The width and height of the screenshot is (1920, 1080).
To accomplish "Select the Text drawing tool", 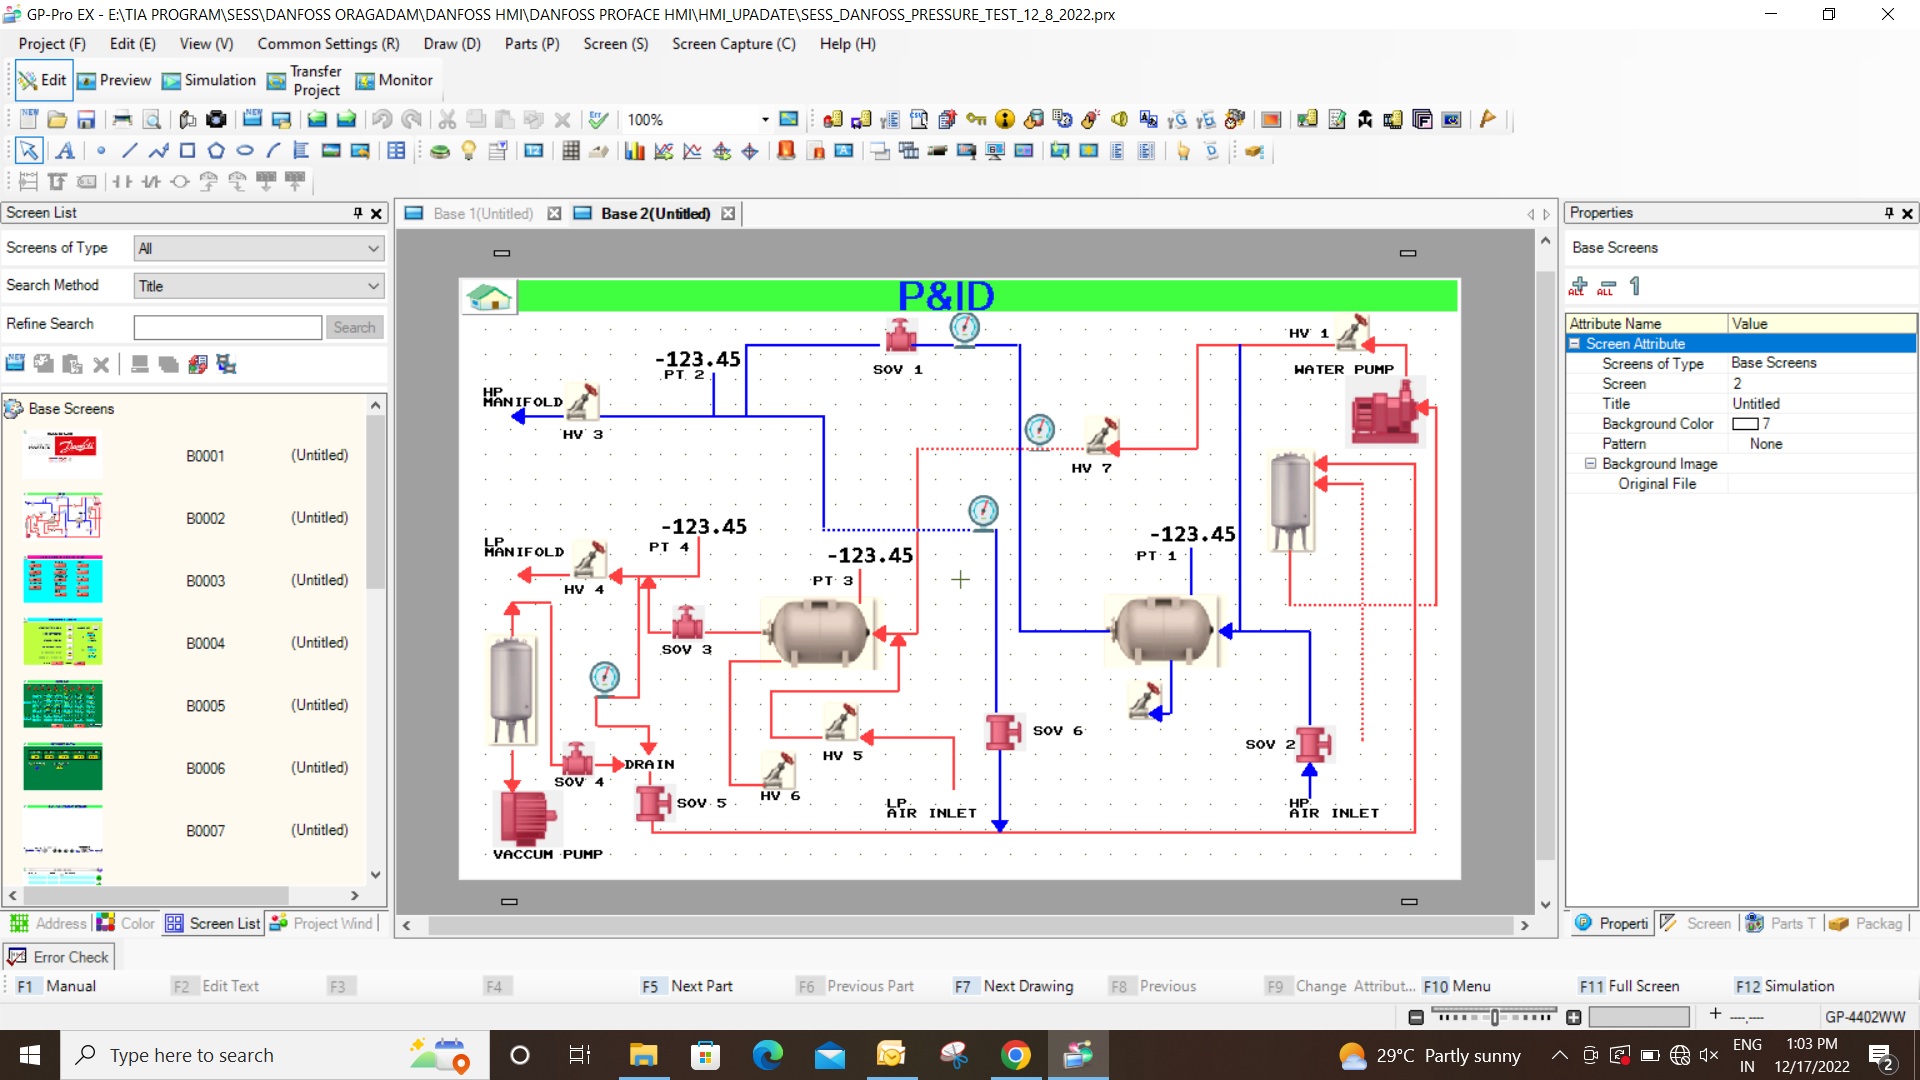I will [x=65, y=151].
